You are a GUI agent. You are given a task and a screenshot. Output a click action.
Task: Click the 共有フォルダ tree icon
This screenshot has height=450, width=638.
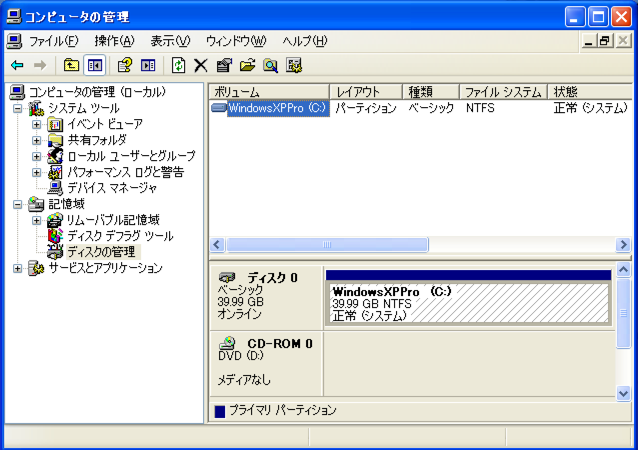click(x=55, y=140)
